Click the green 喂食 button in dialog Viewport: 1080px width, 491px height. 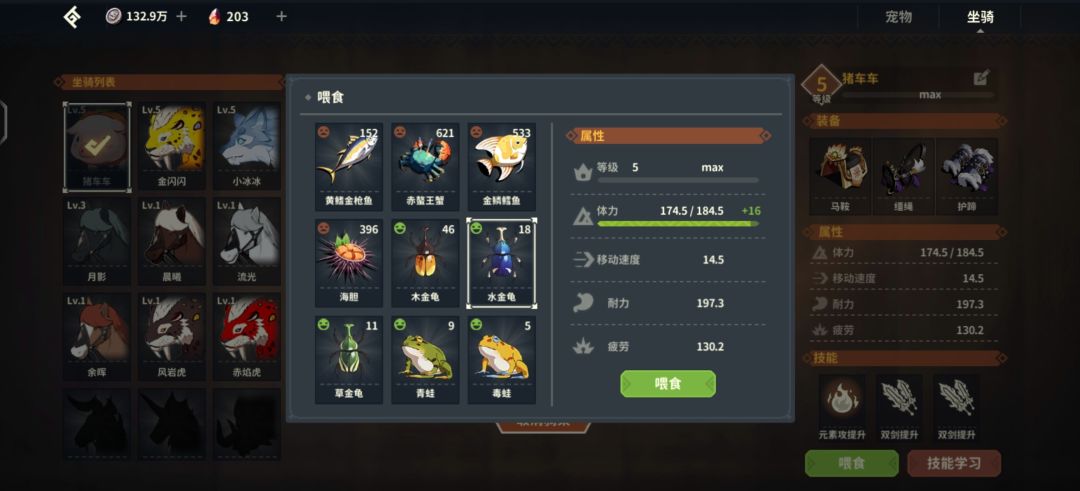667,384
